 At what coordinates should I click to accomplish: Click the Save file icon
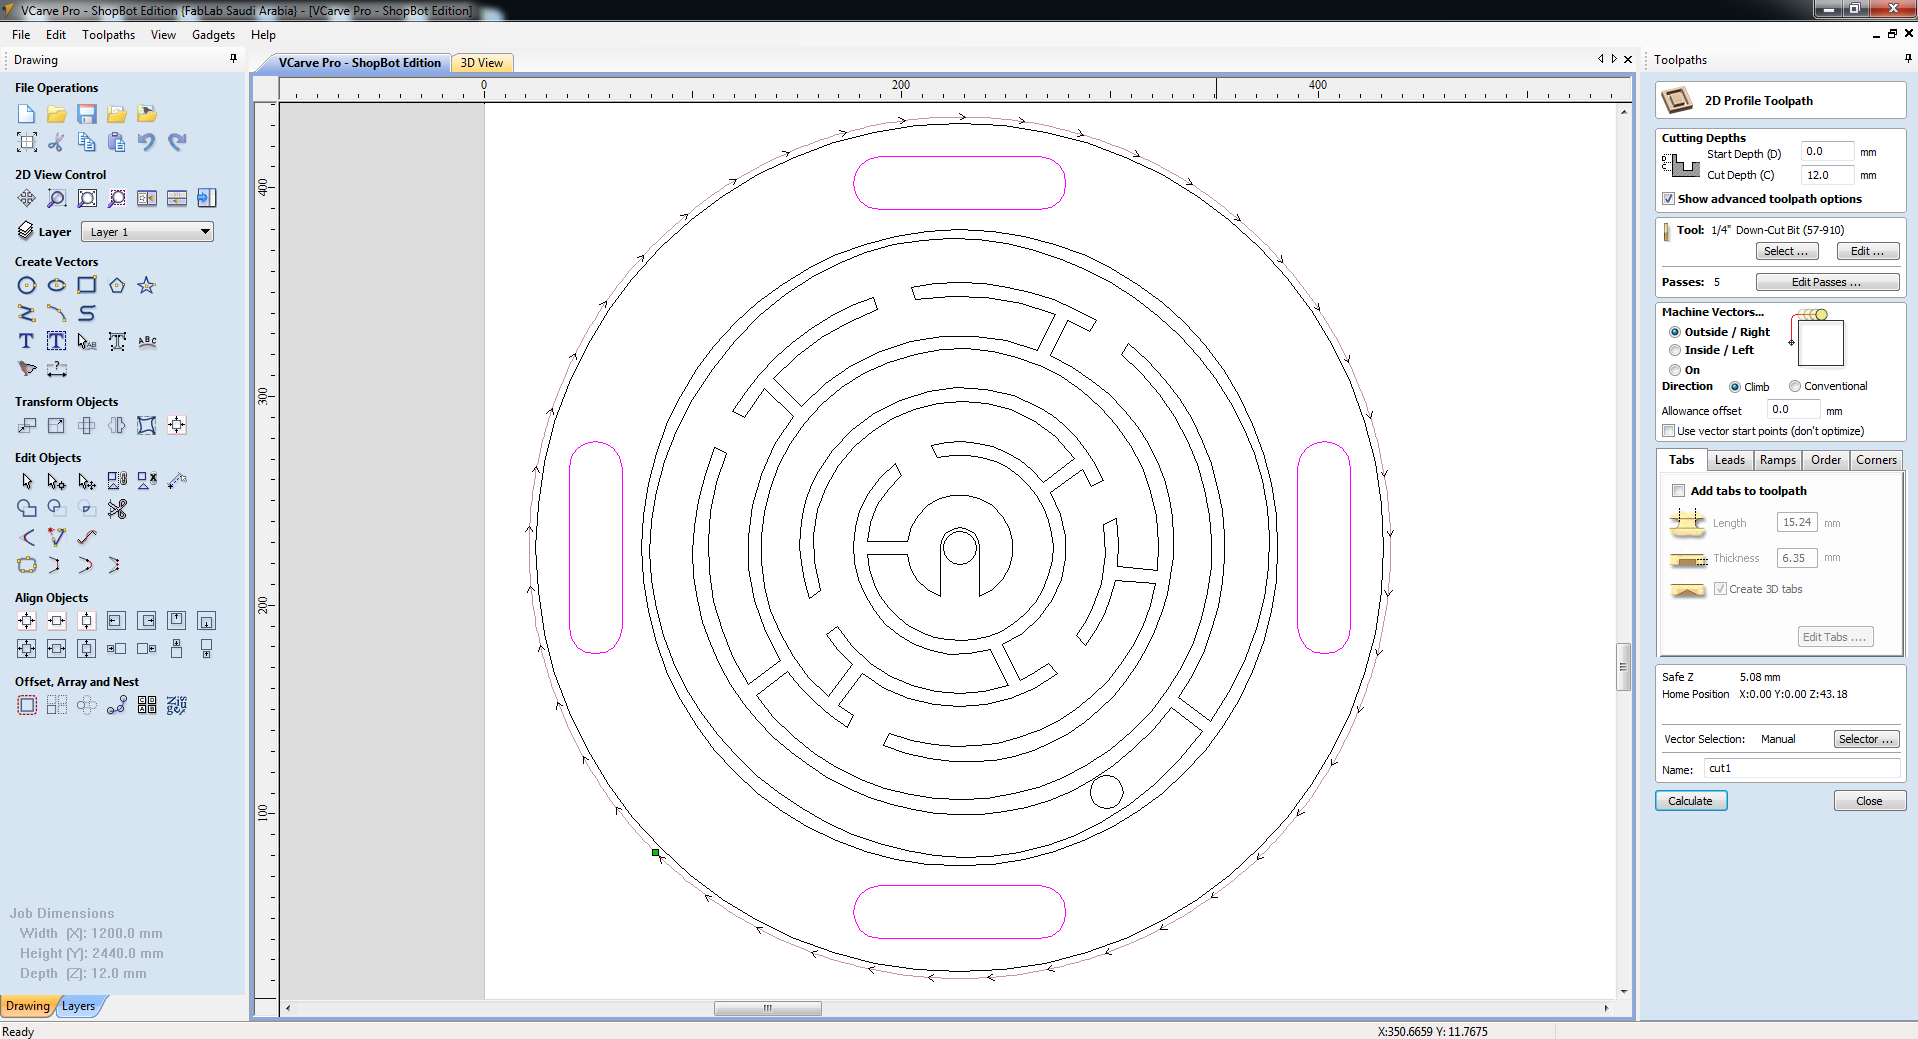[87, 114]
